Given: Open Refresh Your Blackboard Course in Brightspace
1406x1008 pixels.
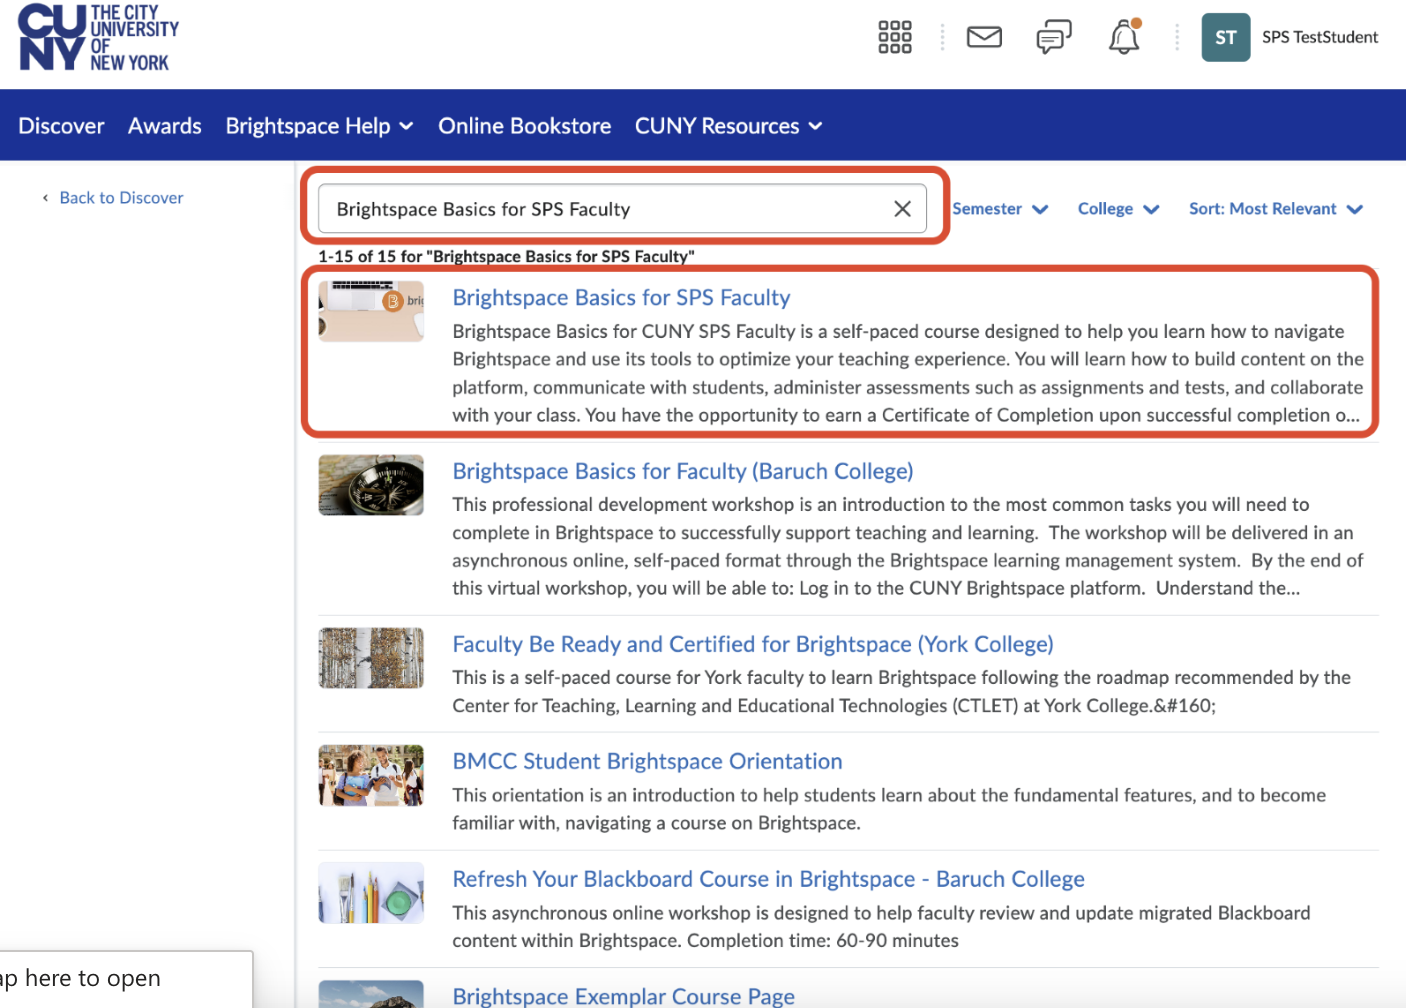Looking at the screenshot, I should [768, 879].
